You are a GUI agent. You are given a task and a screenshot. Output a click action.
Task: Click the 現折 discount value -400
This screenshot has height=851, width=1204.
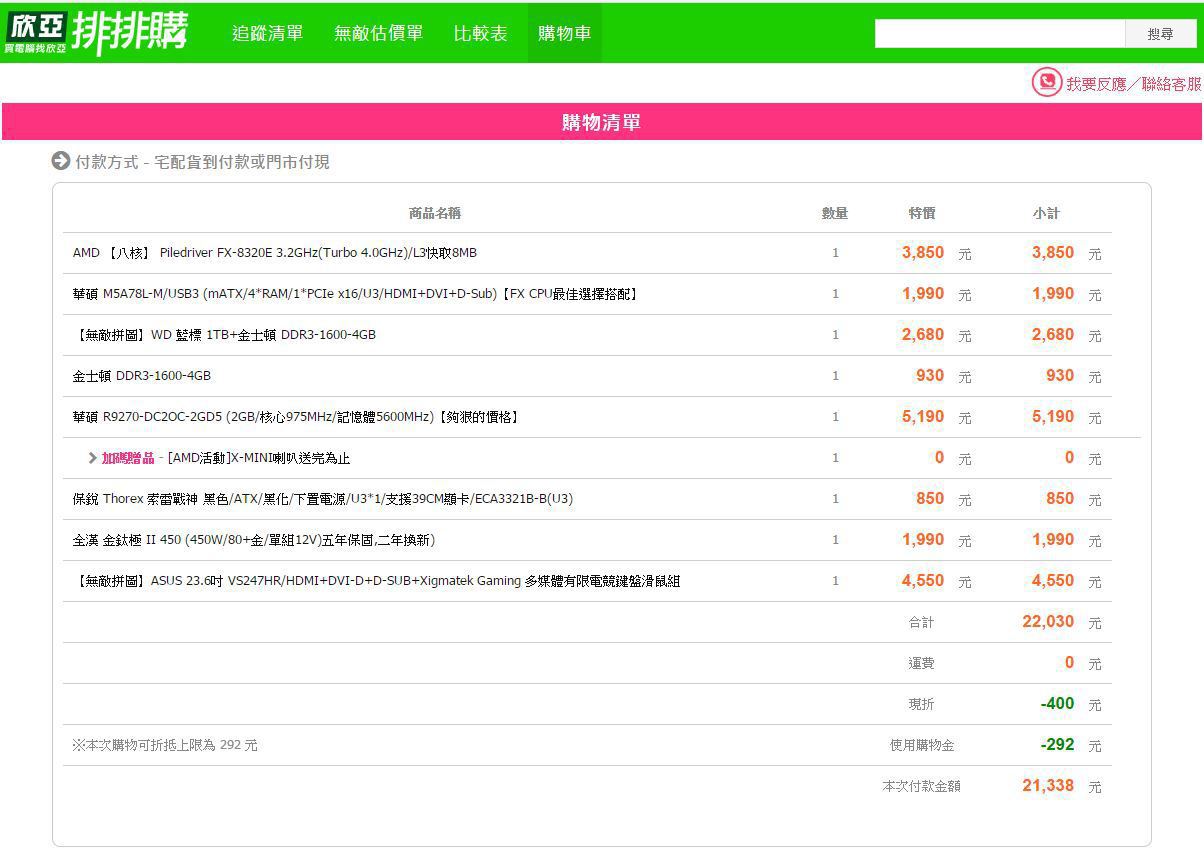(1057, 704)
